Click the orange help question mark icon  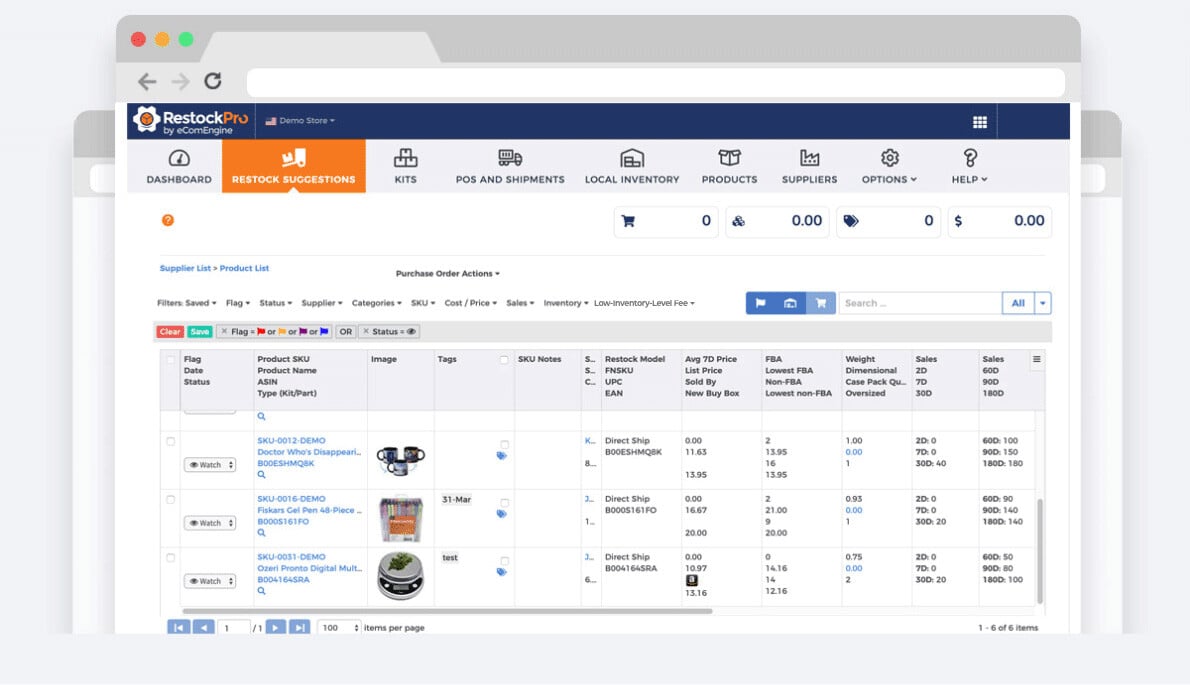click(168, 220)
